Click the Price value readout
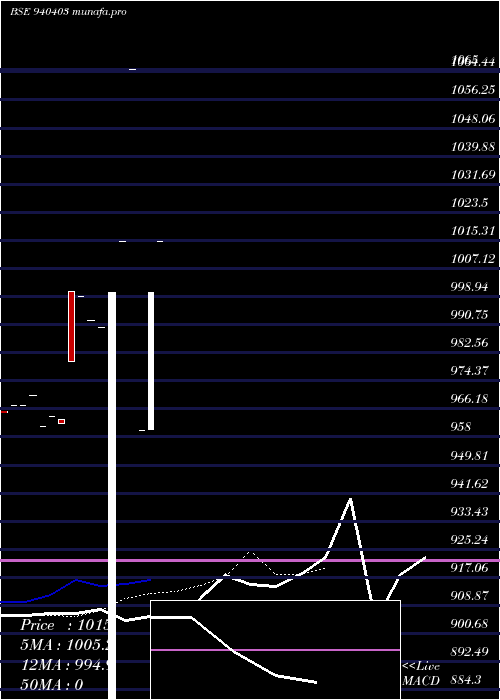The width and height of the screenshot is (500, 700). [x=64, y=625]
